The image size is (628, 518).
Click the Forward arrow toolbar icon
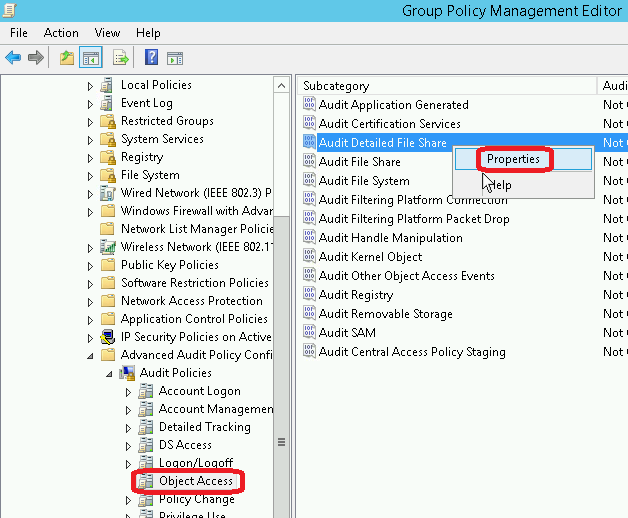point(36,57)
